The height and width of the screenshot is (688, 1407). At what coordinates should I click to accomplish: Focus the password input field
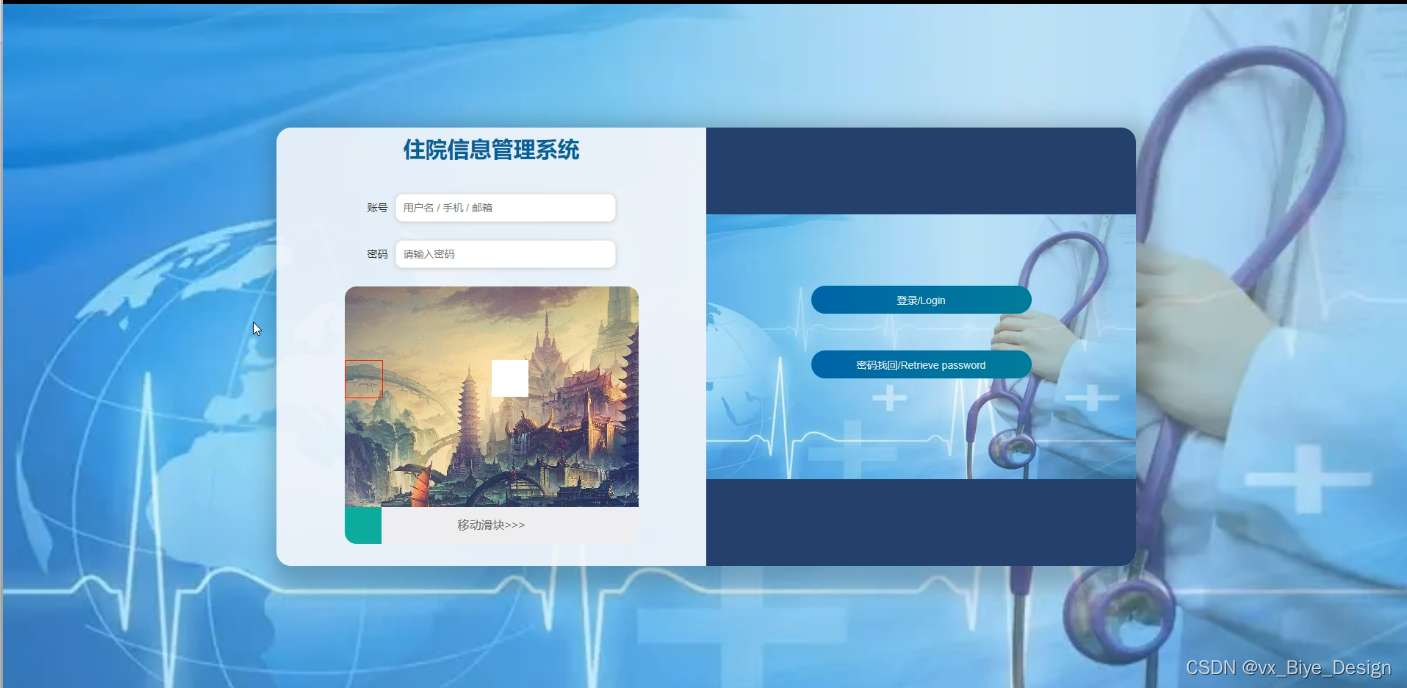(x=505, y=254)
